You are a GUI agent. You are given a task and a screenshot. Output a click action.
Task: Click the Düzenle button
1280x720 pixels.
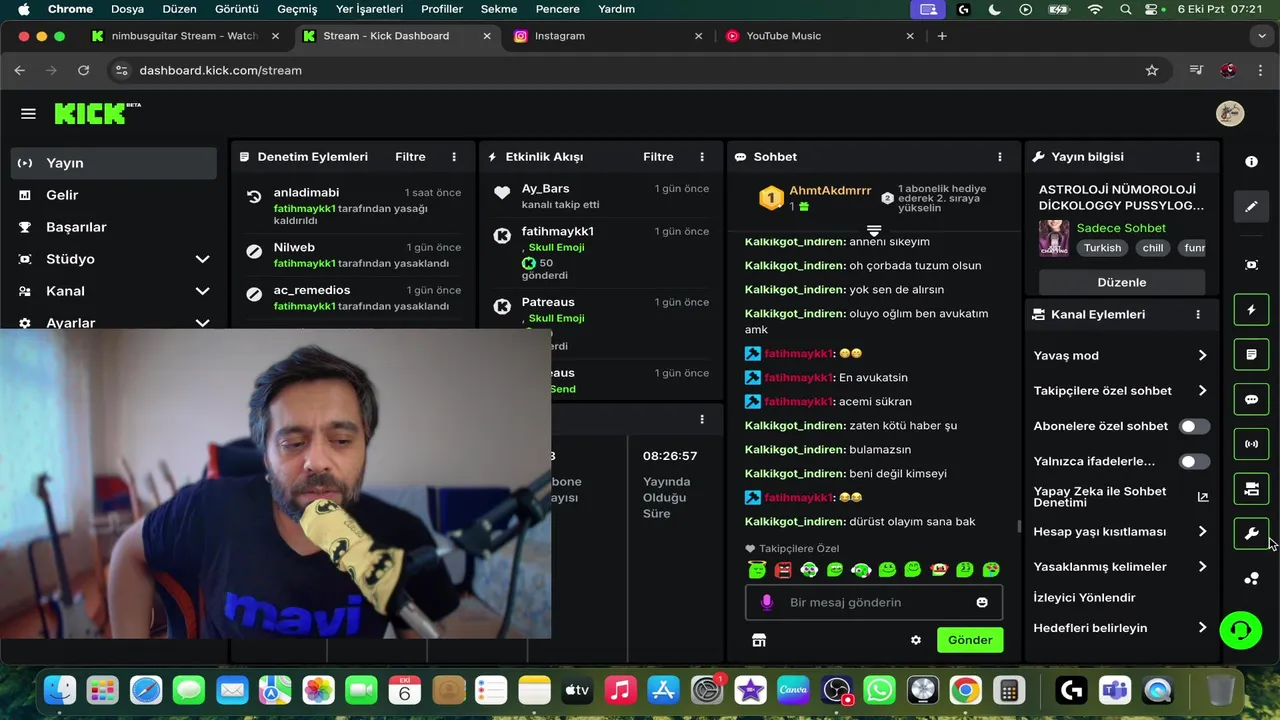[1122, 282]
